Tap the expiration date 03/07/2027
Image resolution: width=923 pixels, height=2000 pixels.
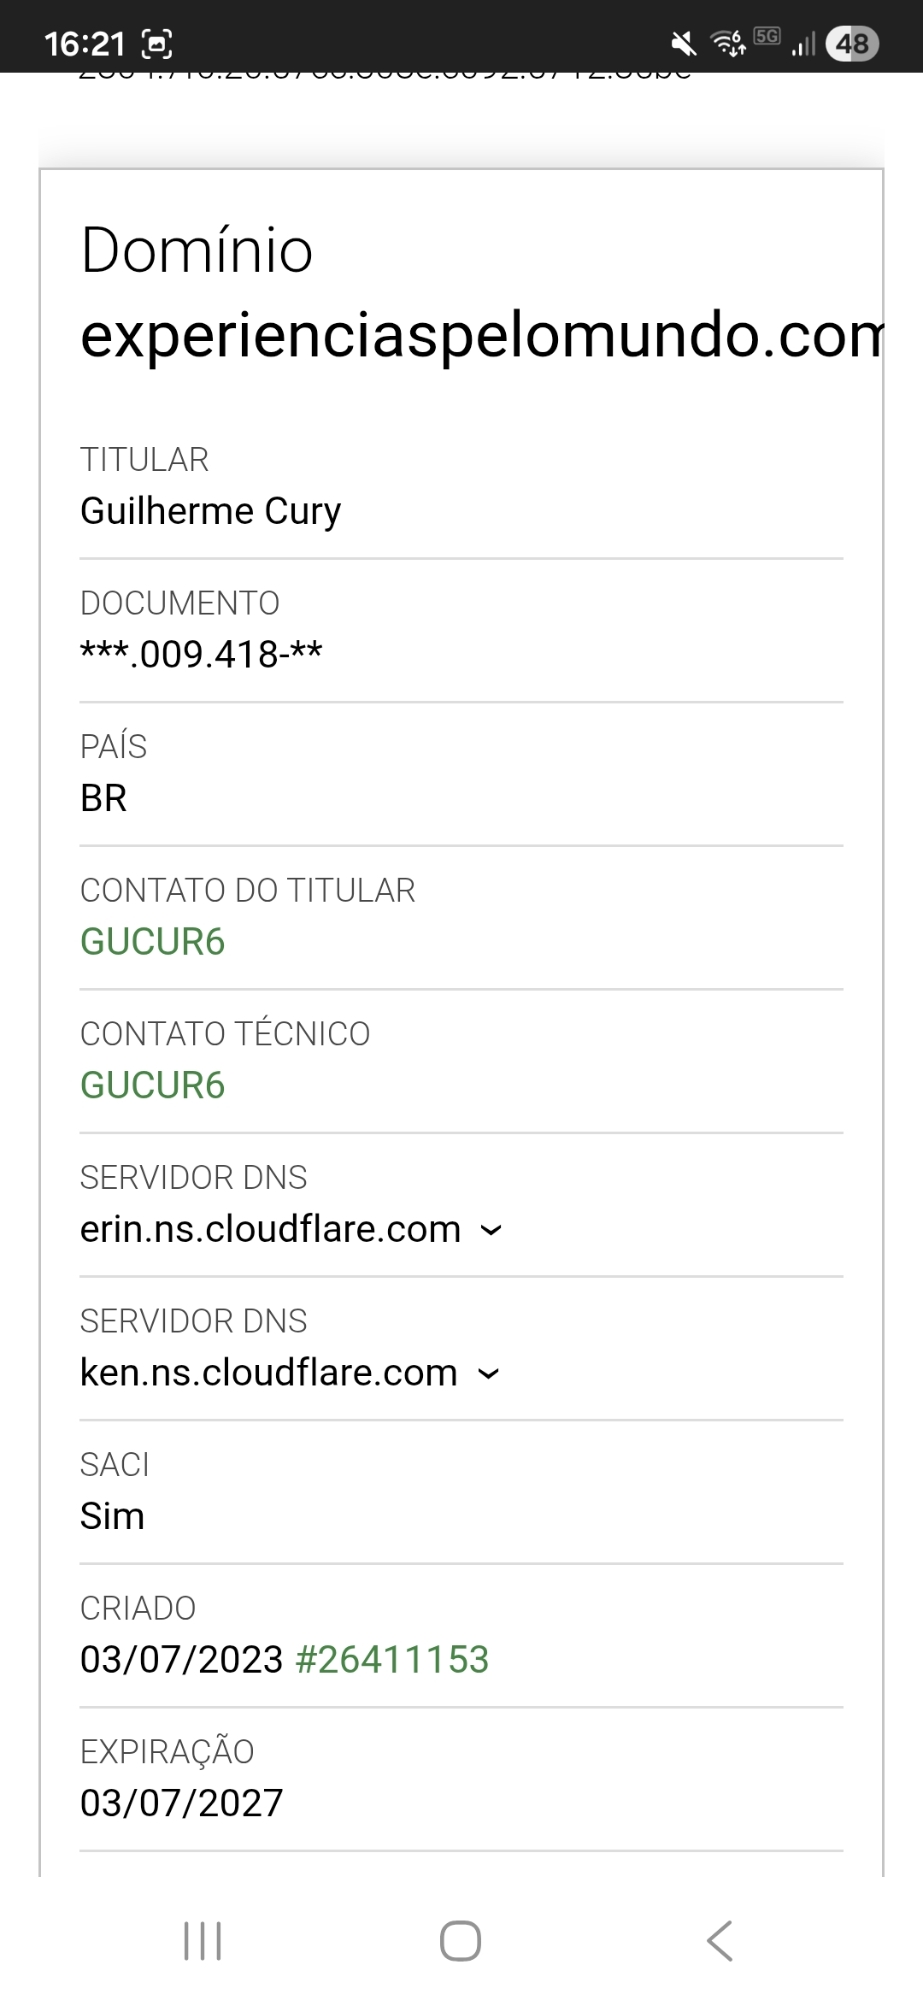(x=182, y=1803)
